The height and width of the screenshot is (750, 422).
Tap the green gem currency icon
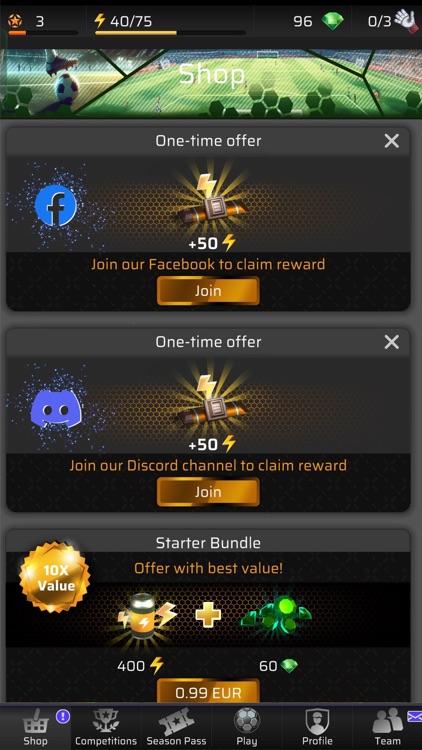(332, 21)
